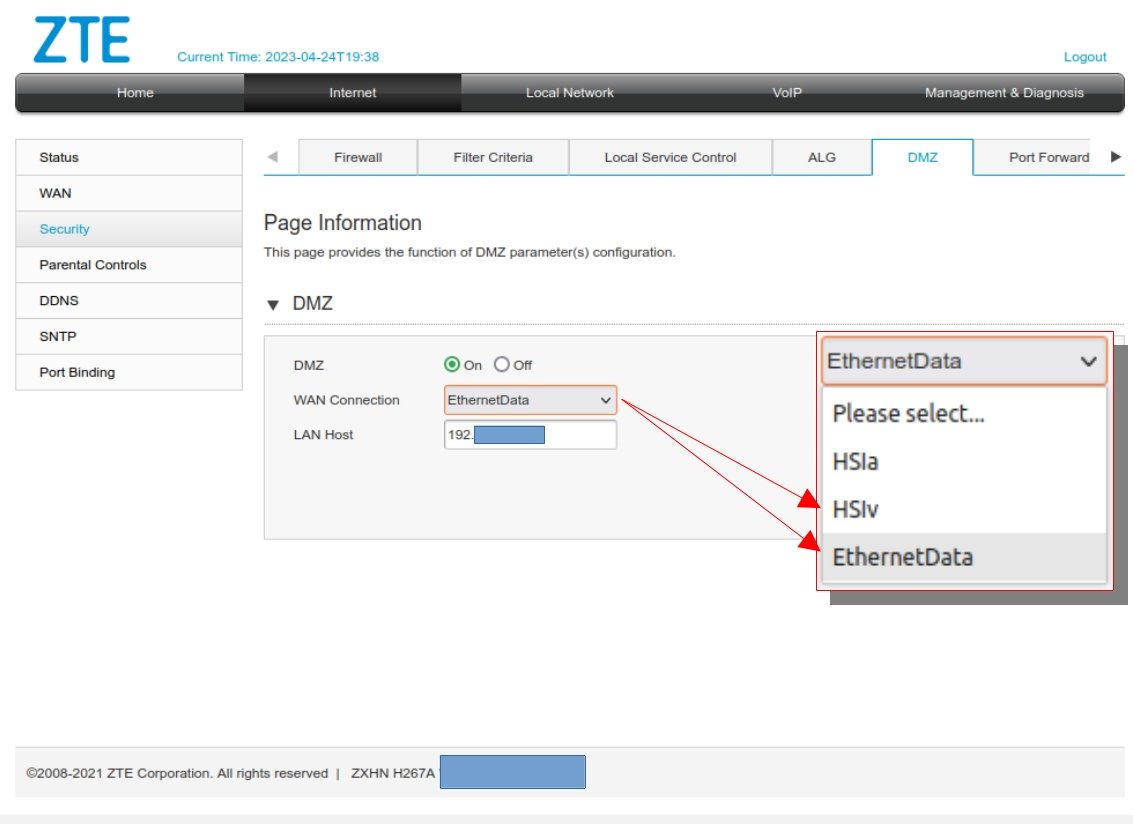This screenshot has height=825, width=1134.
Task: Click the ZTE logo
Action: coord(82,40)
